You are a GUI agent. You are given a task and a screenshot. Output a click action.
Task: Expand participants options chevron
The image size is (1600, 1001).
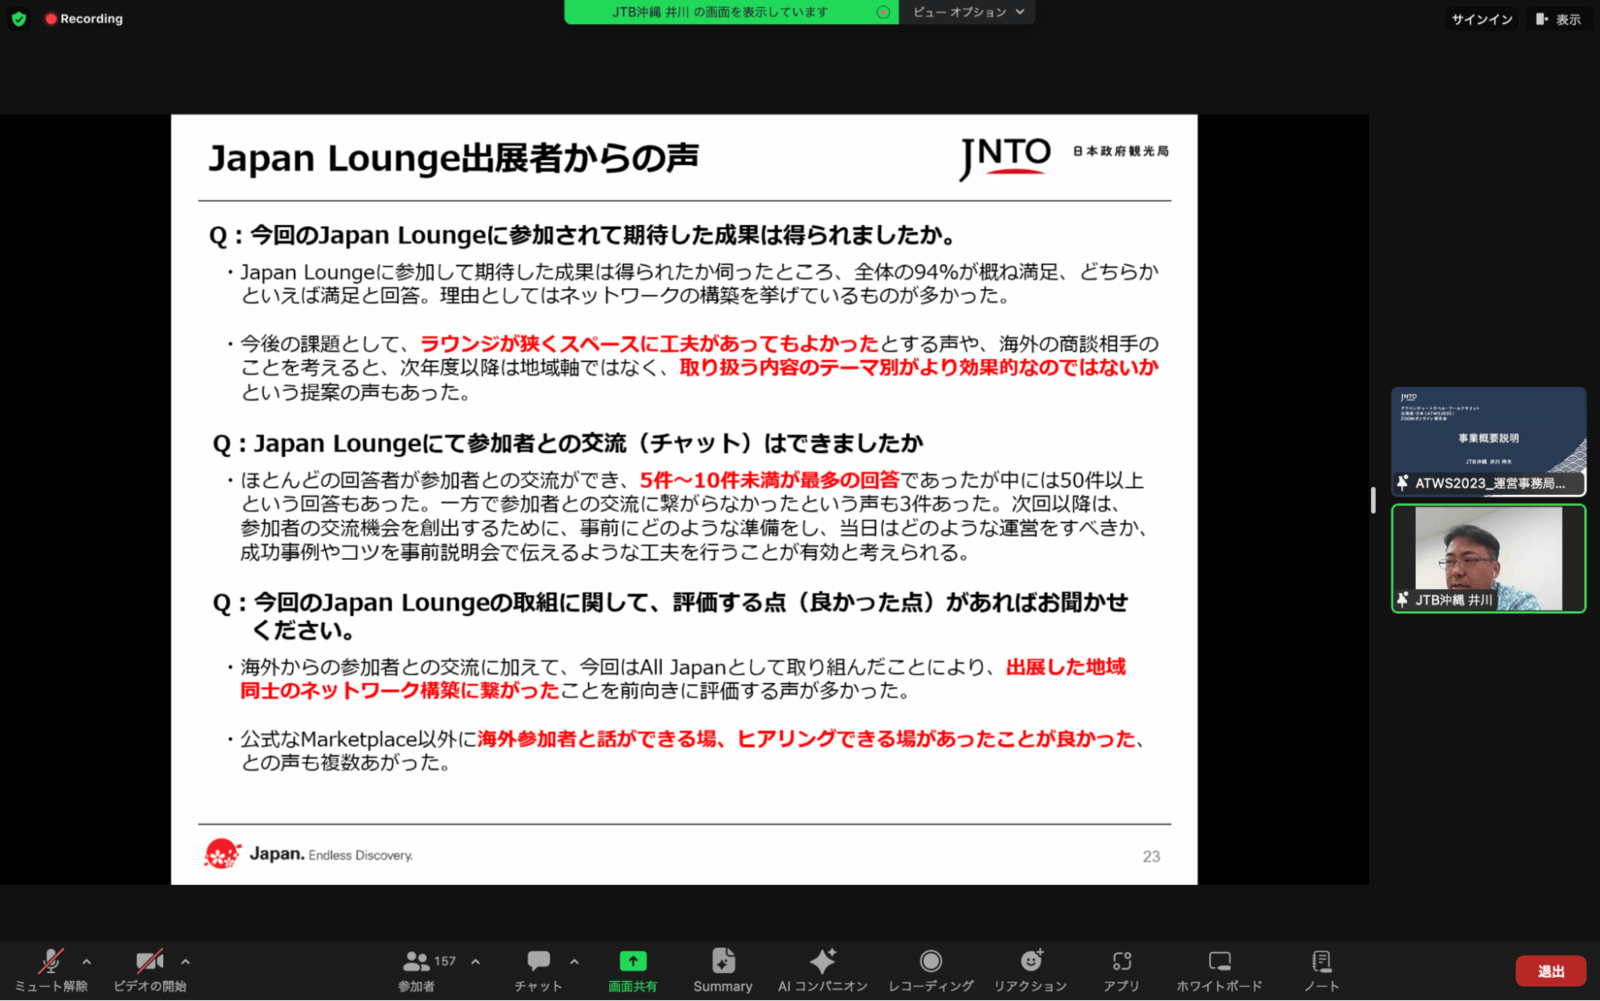[x=475, y=962]
